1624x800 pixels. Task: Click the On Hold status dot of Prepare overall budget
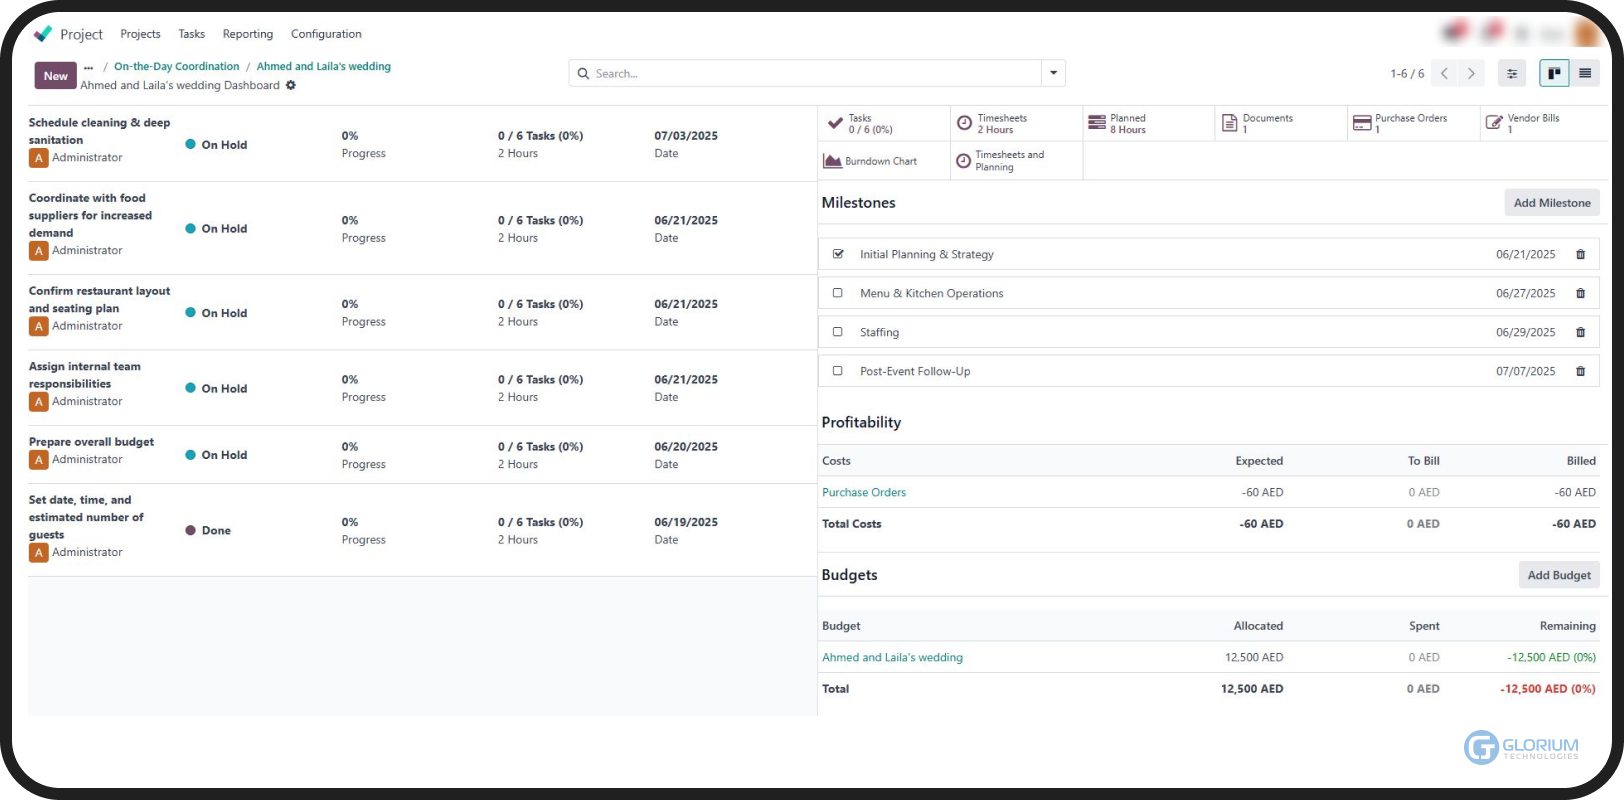tap(190, 455)
